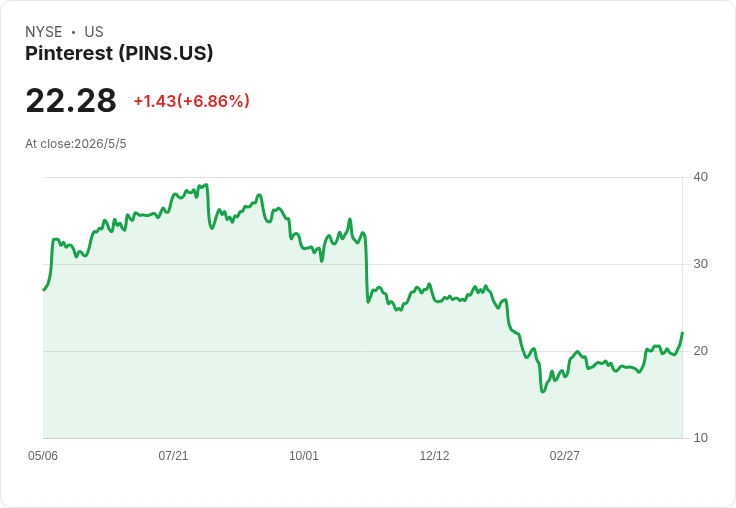Image resolution: width=736 pixels, height=508 pixels.
Task: Select the NYSE exchange label
Action: tap(44, 32)
